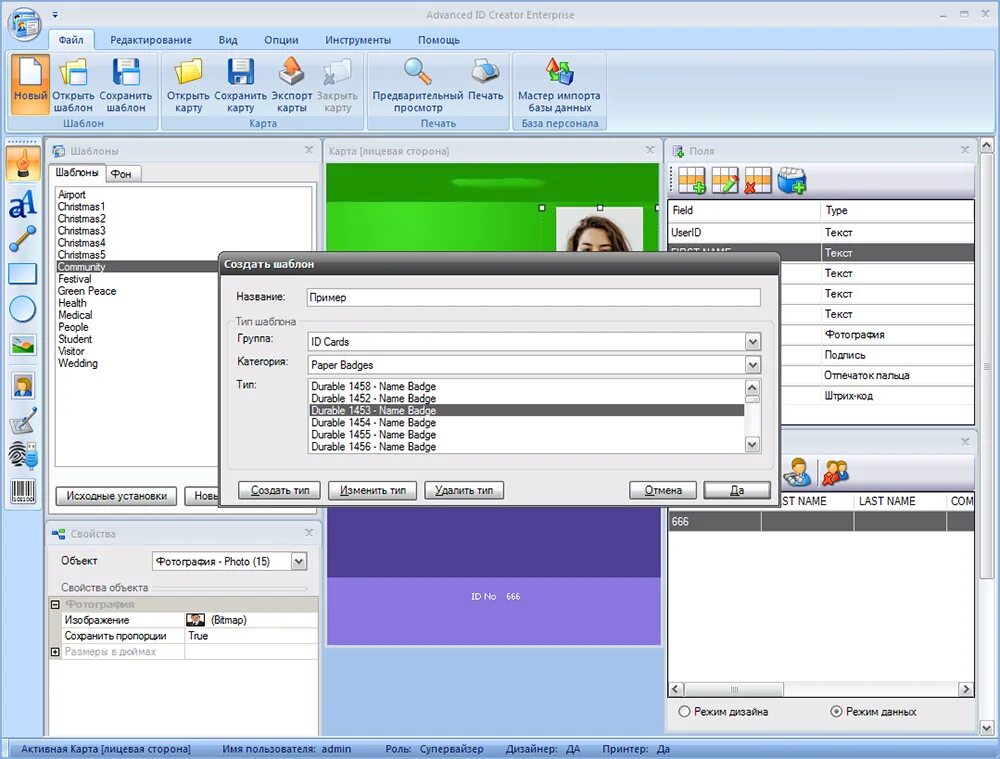Select the Barcode tool
The image size is (1000, 759).
pos(23,491)
